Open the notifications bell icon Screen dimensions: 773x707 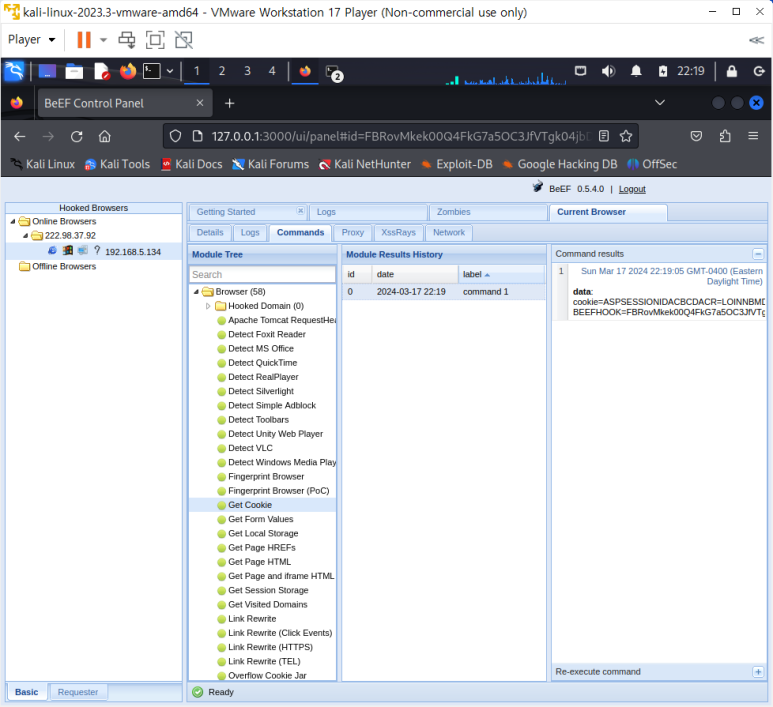[x=636, y=71]
